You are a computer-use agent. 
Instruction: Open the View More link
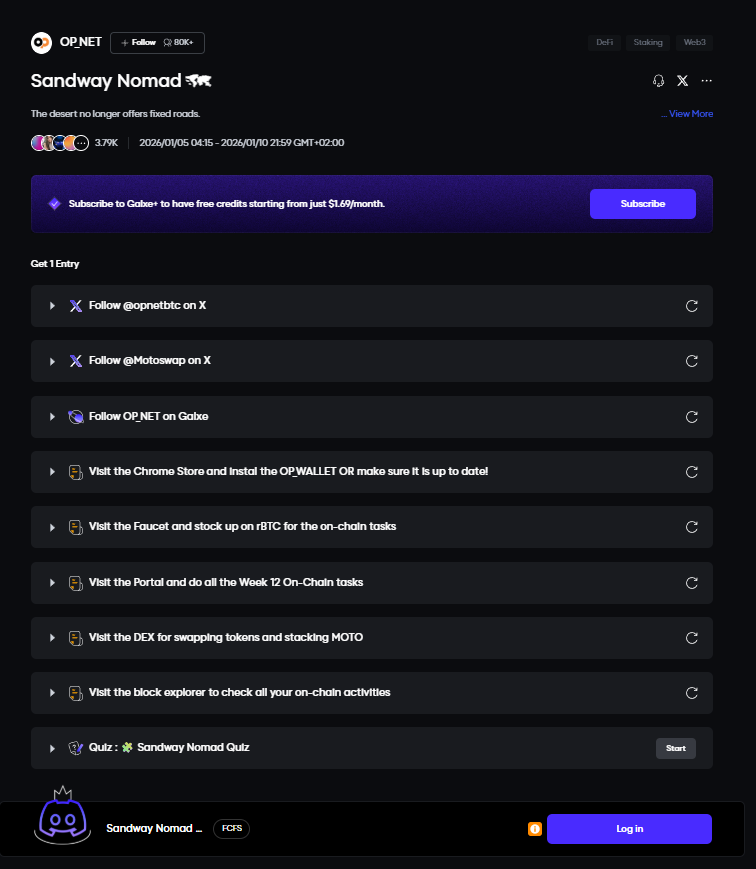tap(688, 114)
